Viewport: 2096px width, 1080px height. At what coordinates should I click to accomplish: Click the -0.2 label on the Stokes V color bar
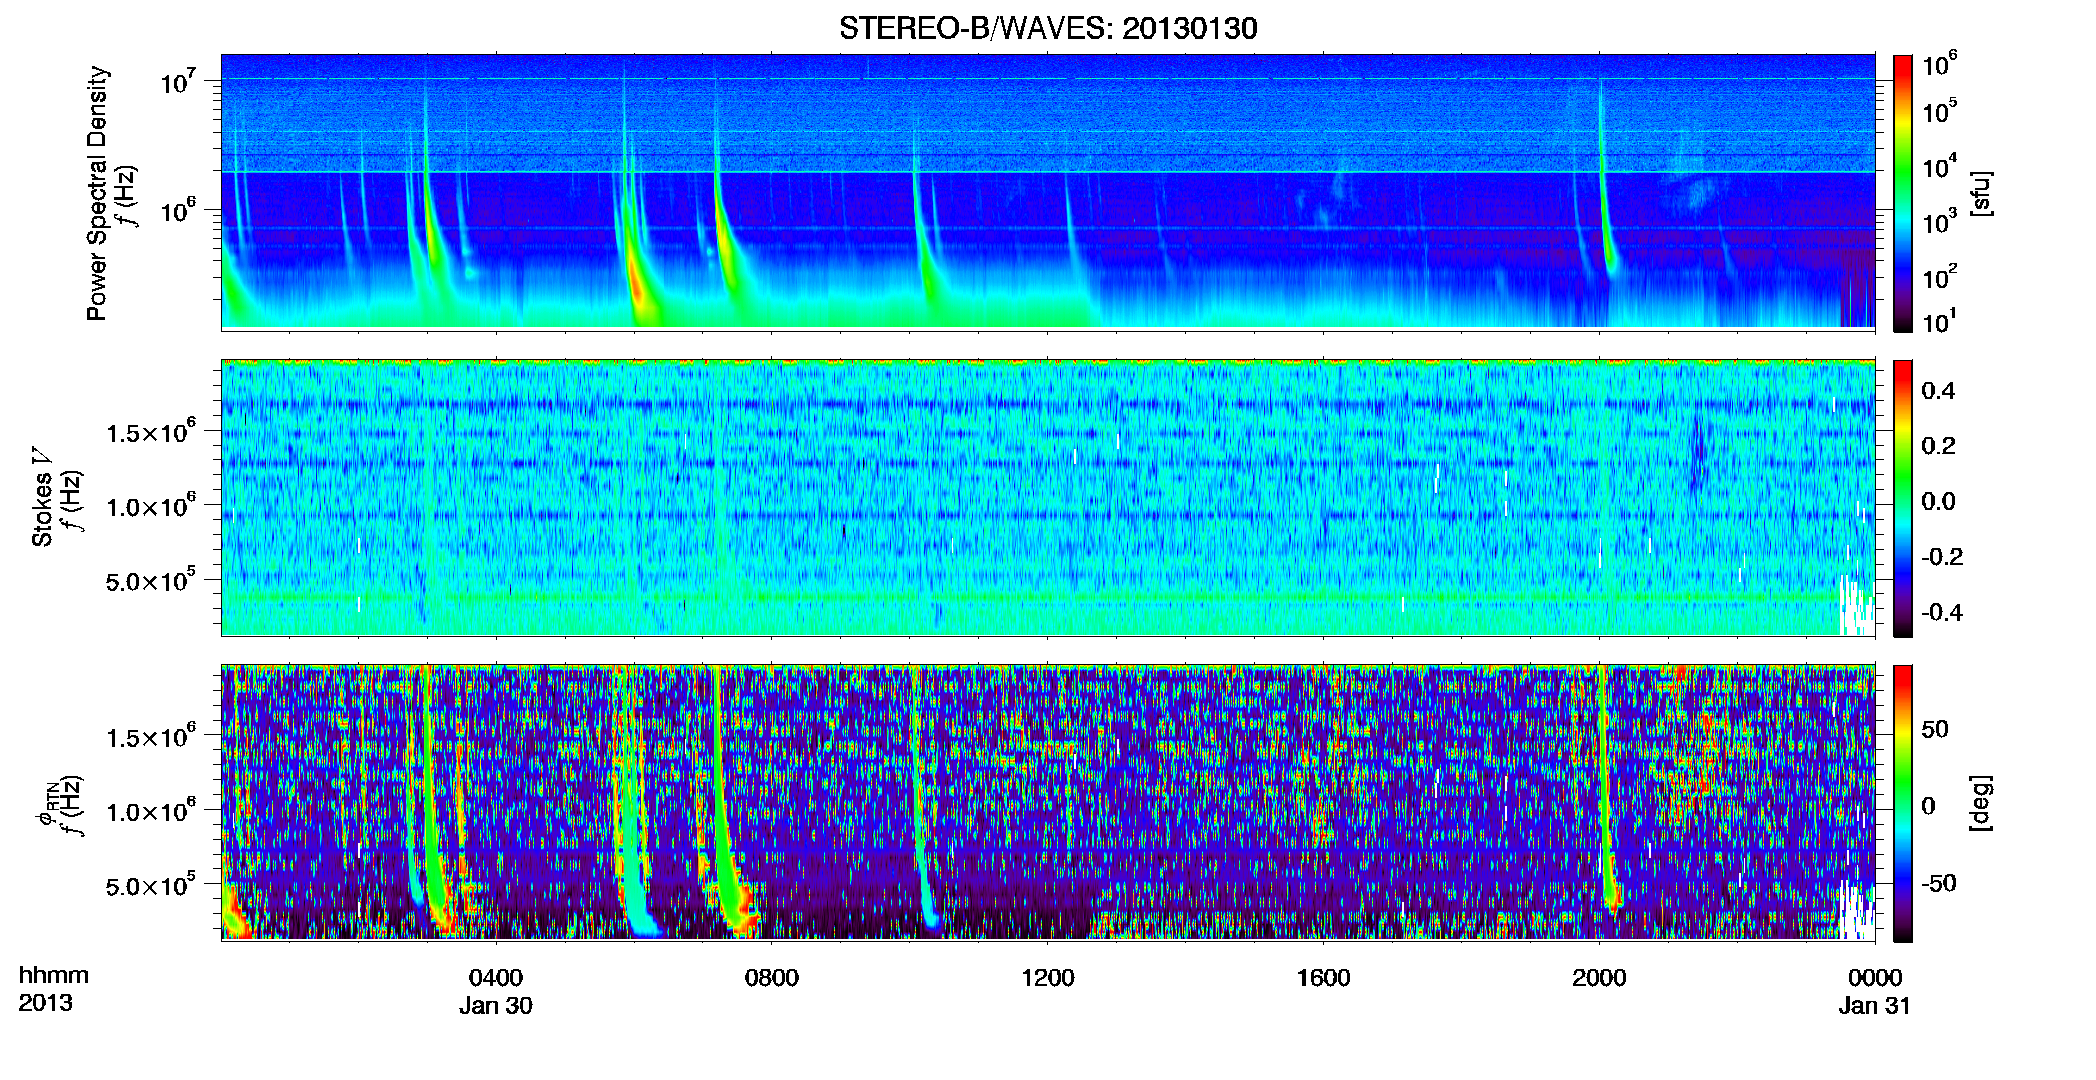click(1942, 557)
